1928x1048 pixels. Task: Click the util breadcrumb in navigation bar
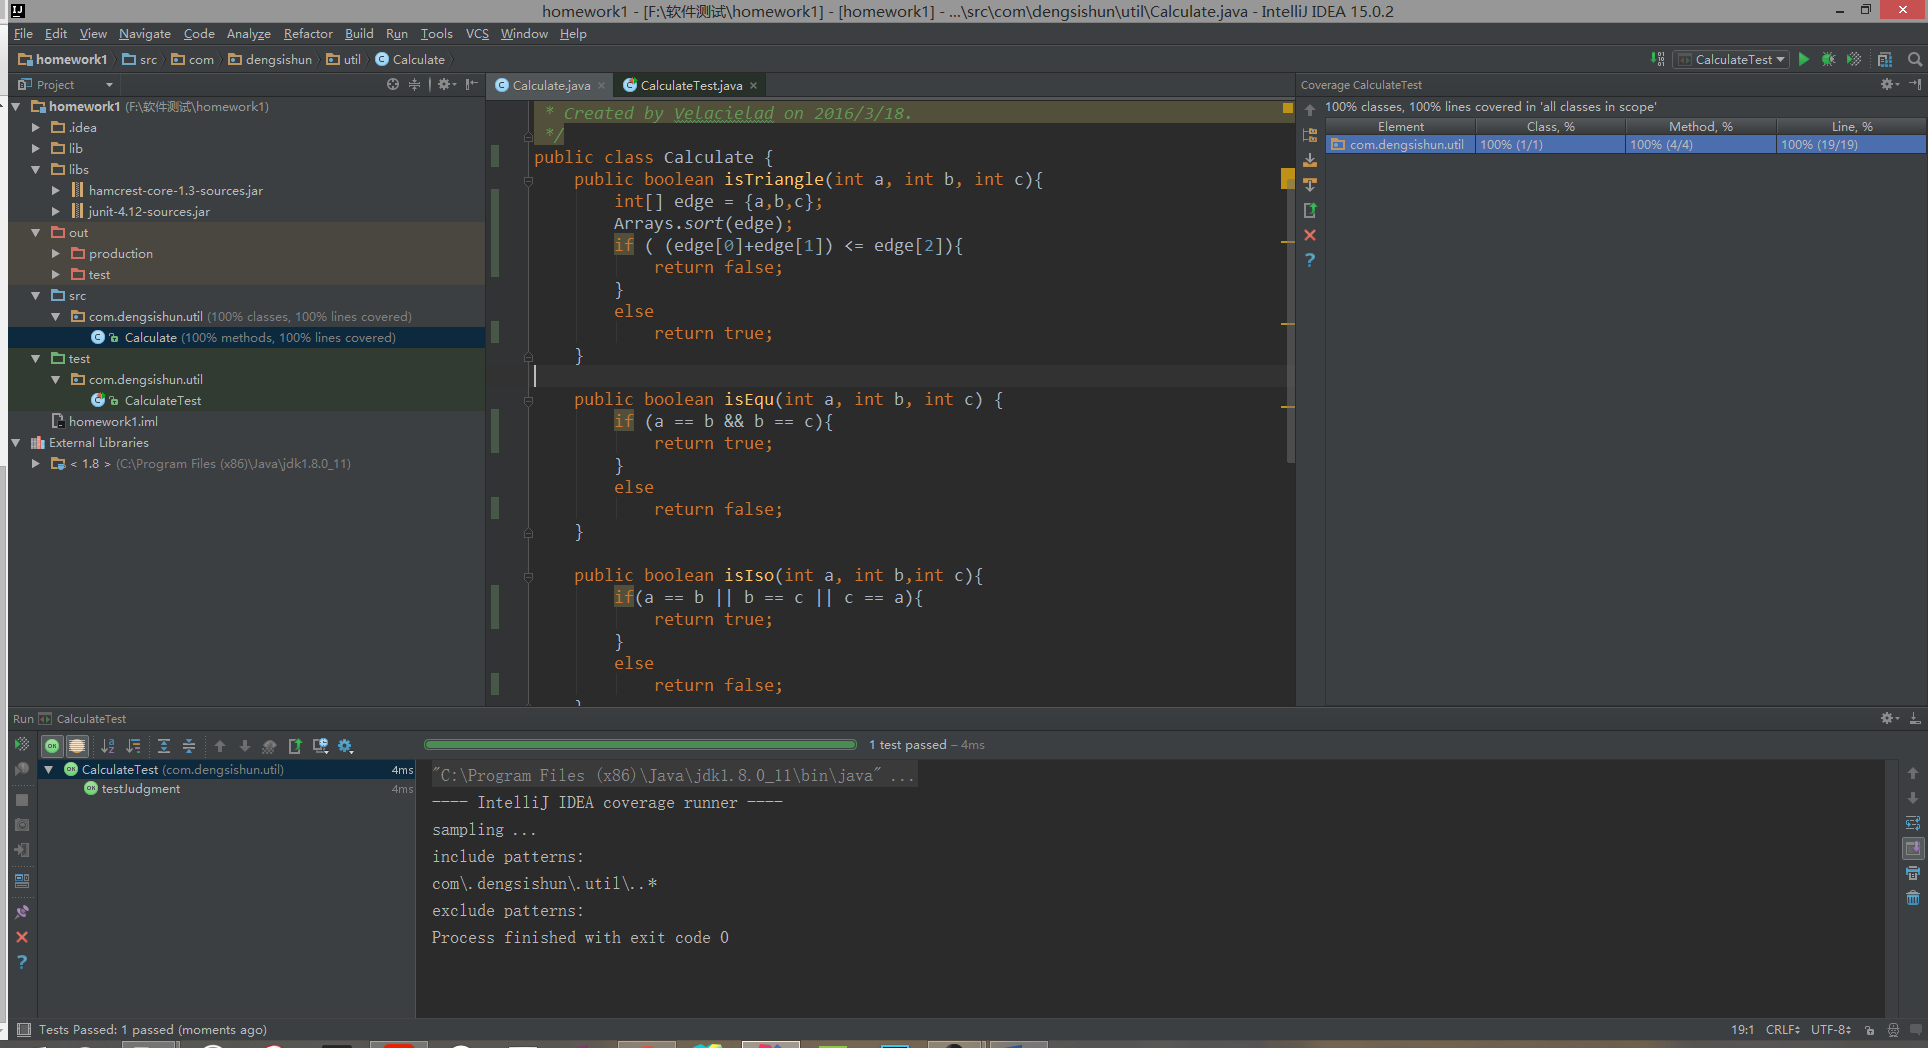(x=344, y=60)
